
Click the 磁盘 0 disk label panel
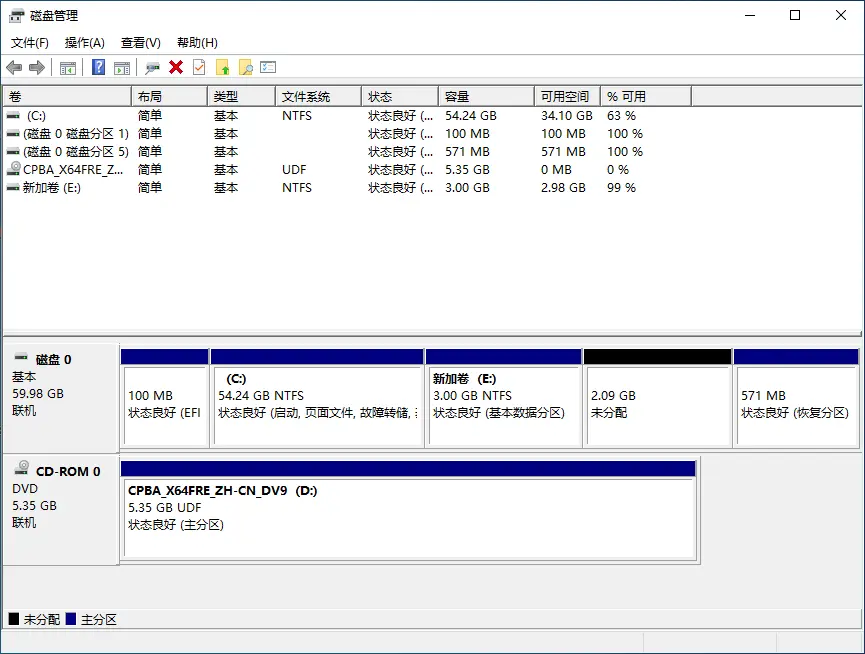61,398
